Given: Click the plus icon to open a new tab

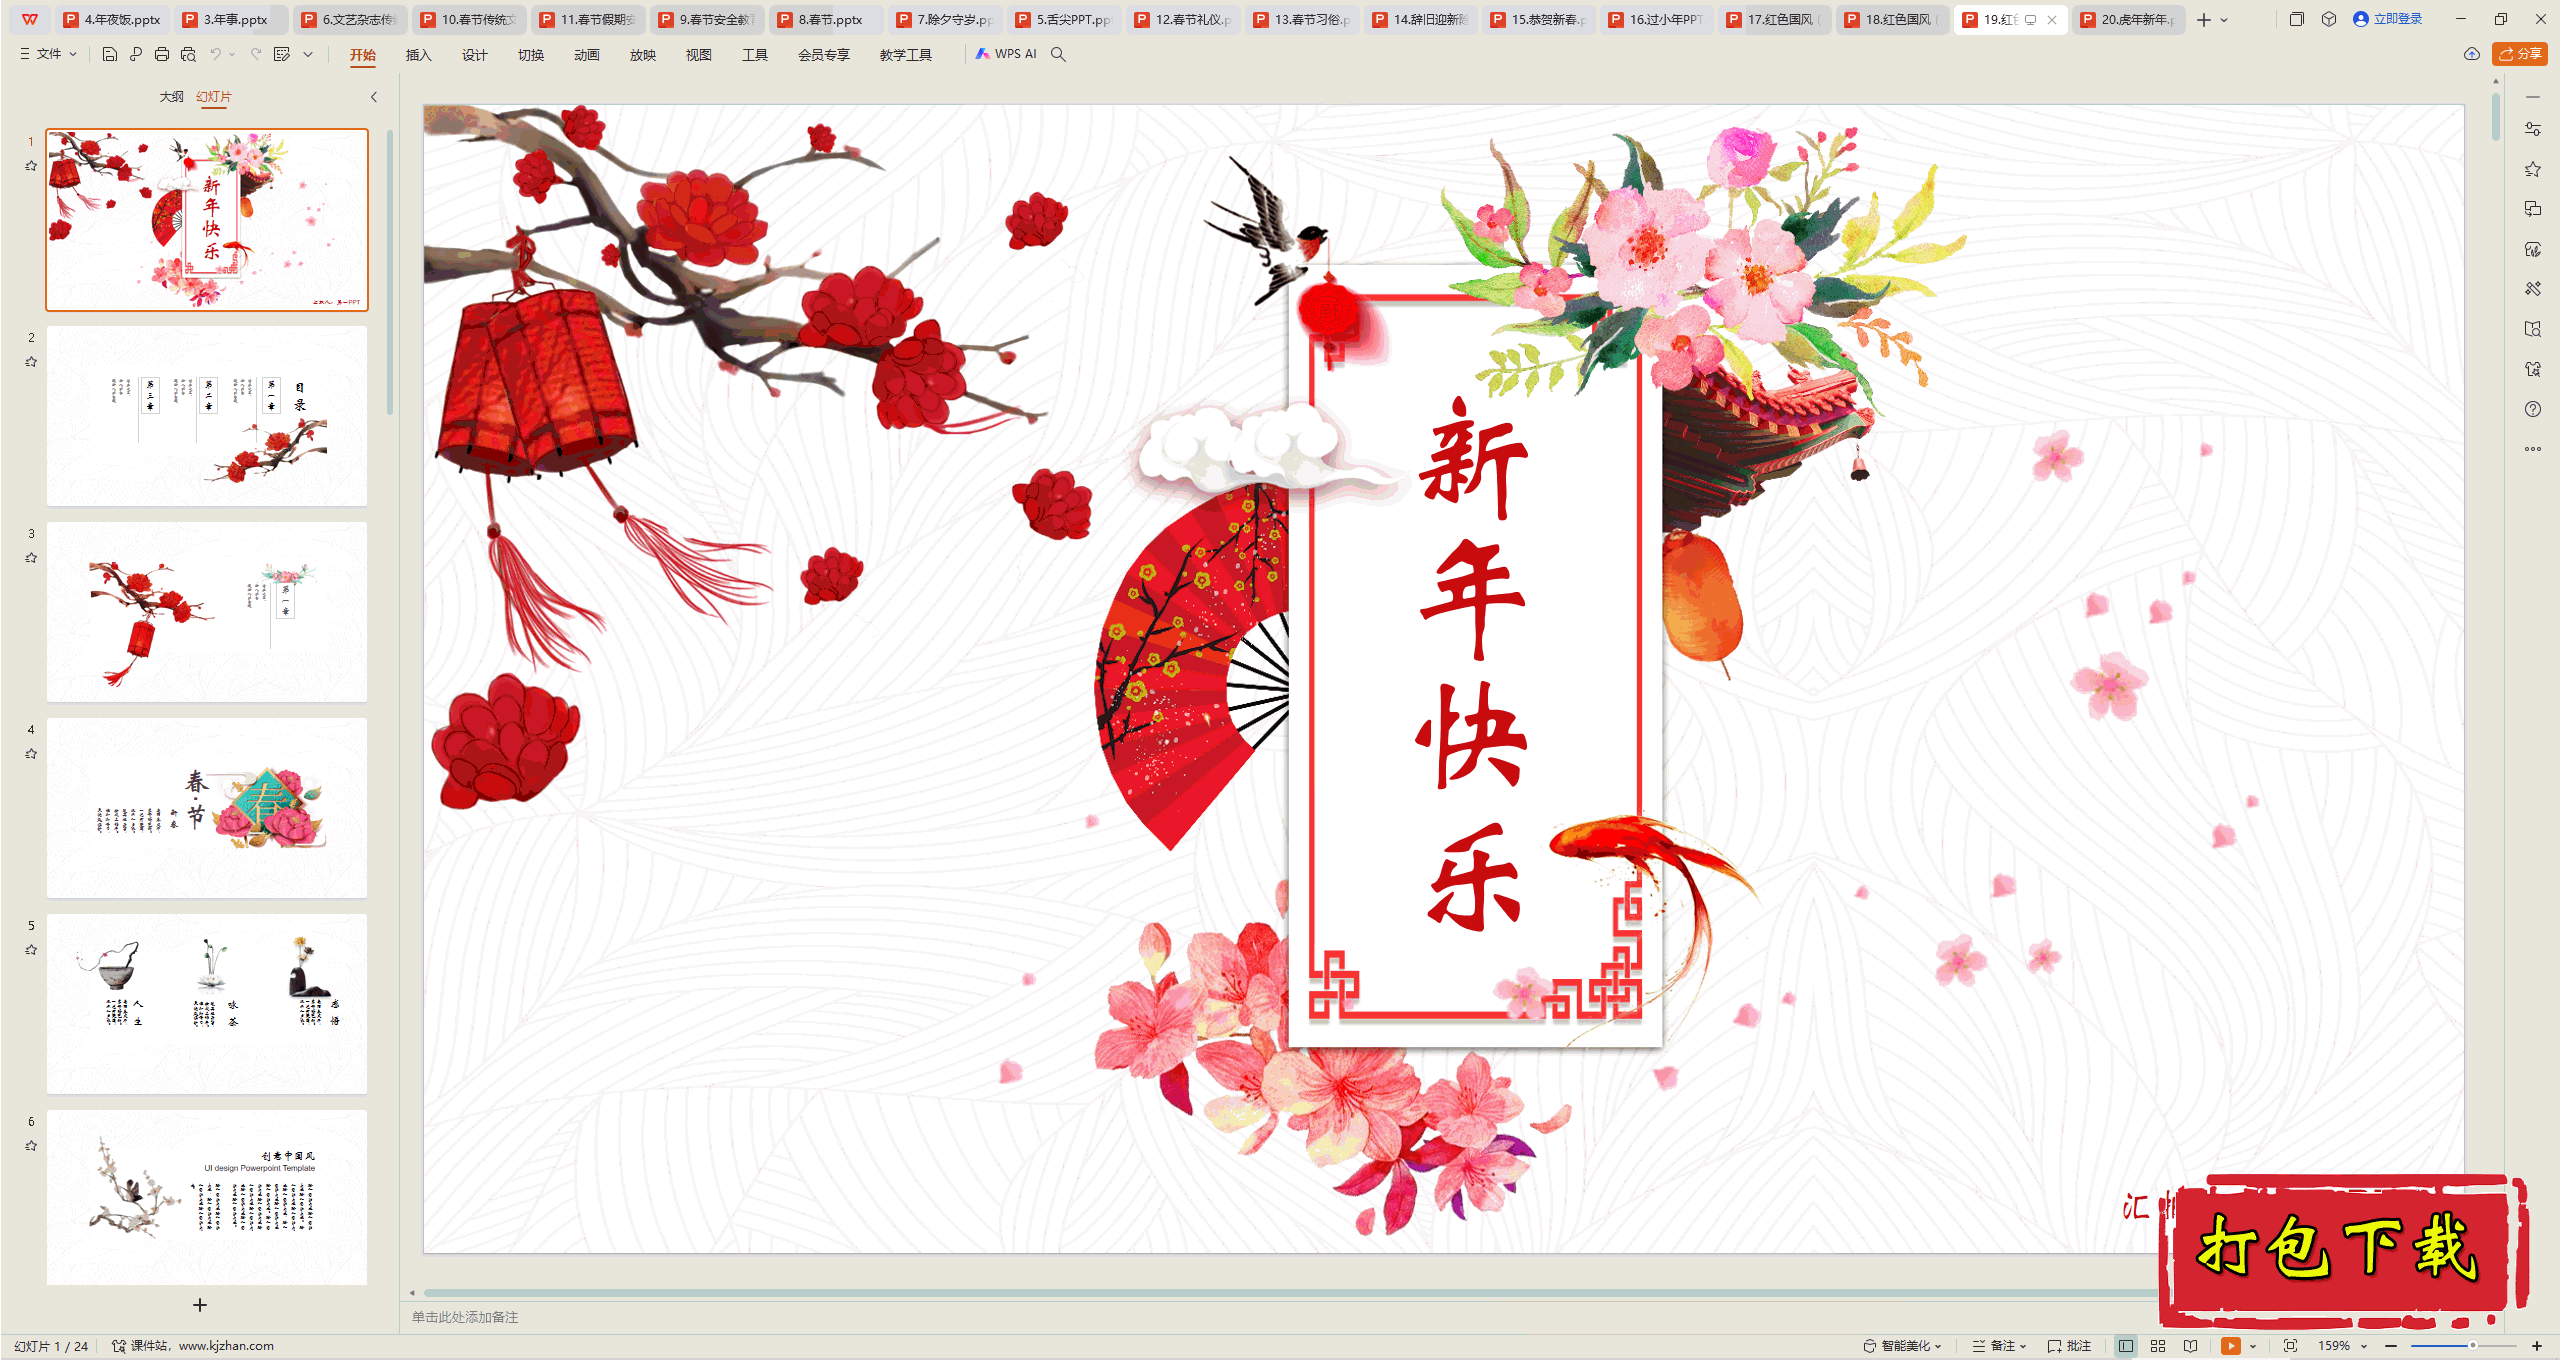Looking at the screenshot, I should [x=2204, y=19].
